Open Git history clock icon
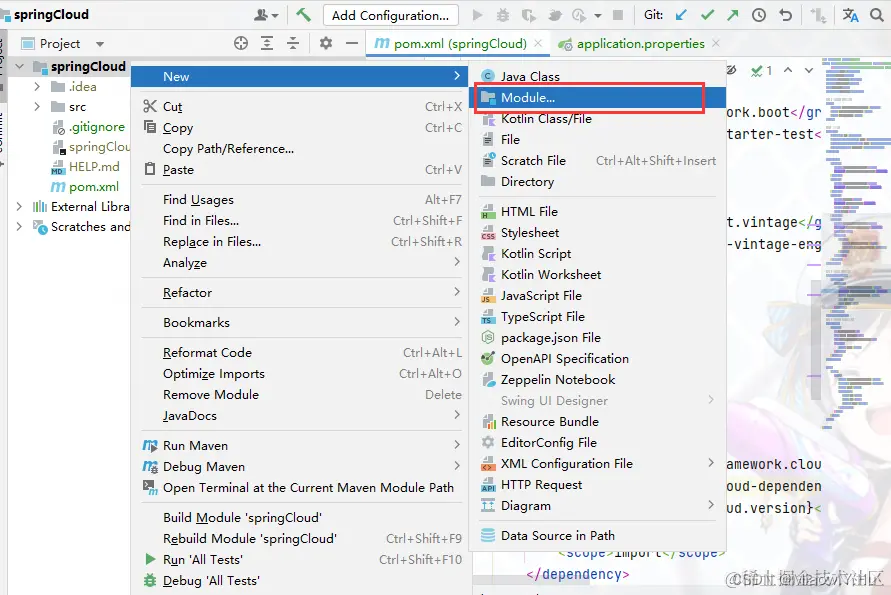Viewport: 891px width, 595px height. click(x=759, y=15)
